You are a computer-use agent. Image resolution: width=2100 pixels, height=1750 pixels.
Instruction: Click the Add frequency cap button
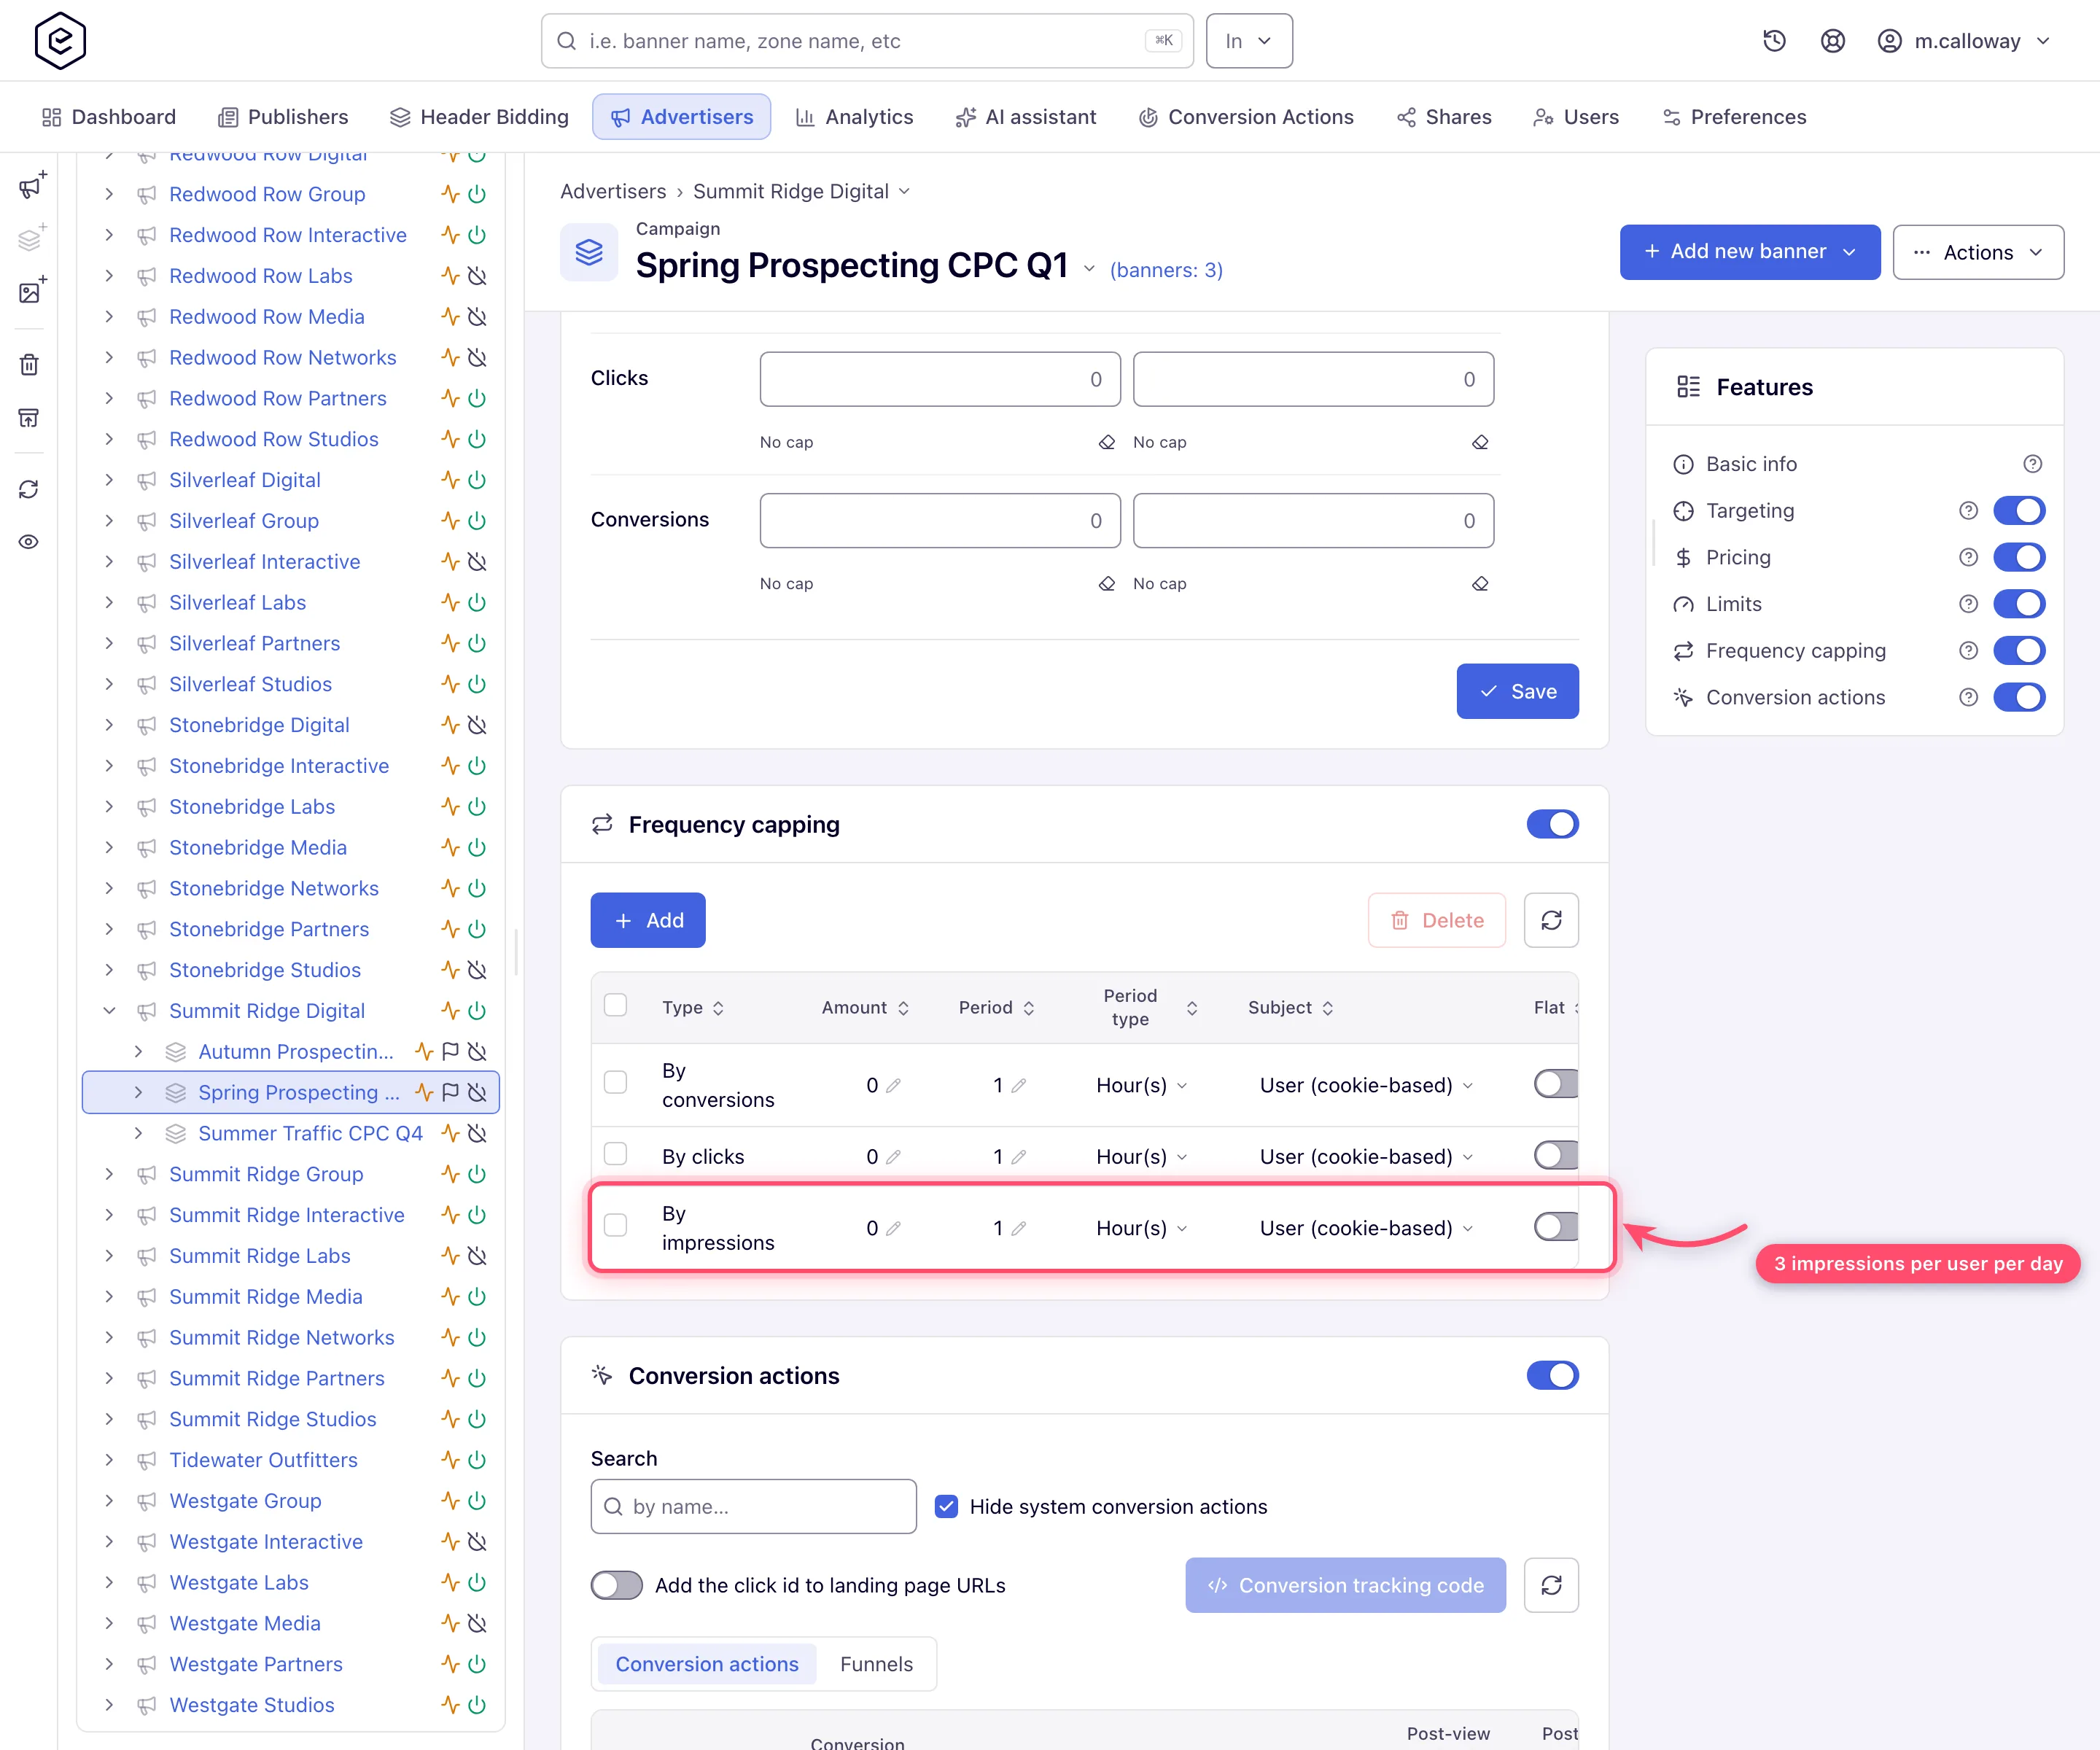coord(648,920)
